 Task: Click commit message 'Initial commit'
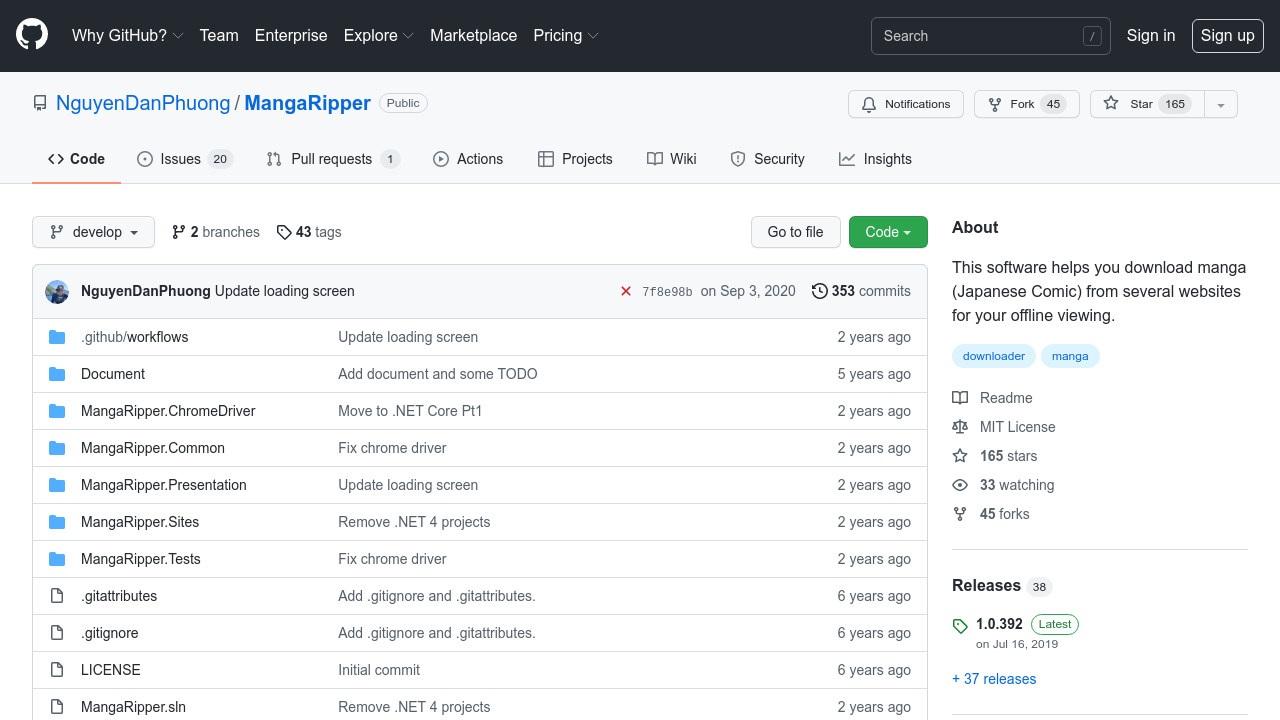click(379, 670)
